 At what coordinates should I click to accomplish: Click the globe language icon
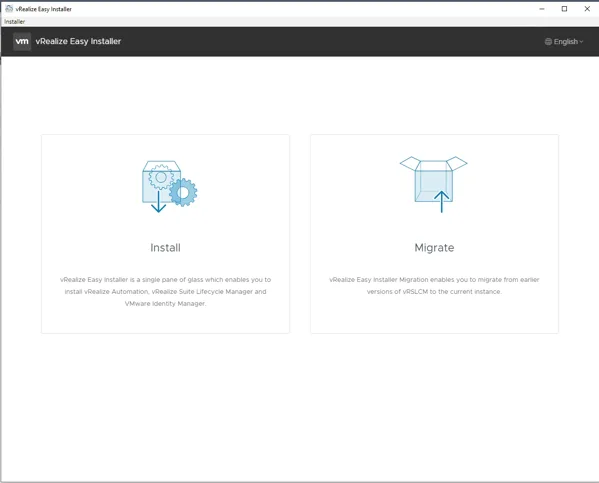click(548, 42)
